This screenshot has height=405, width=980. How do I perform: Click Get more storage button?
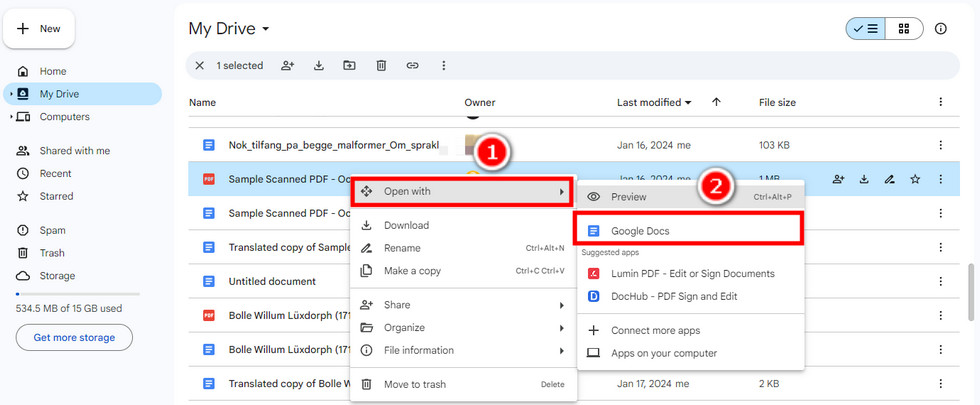click(74, 338)
